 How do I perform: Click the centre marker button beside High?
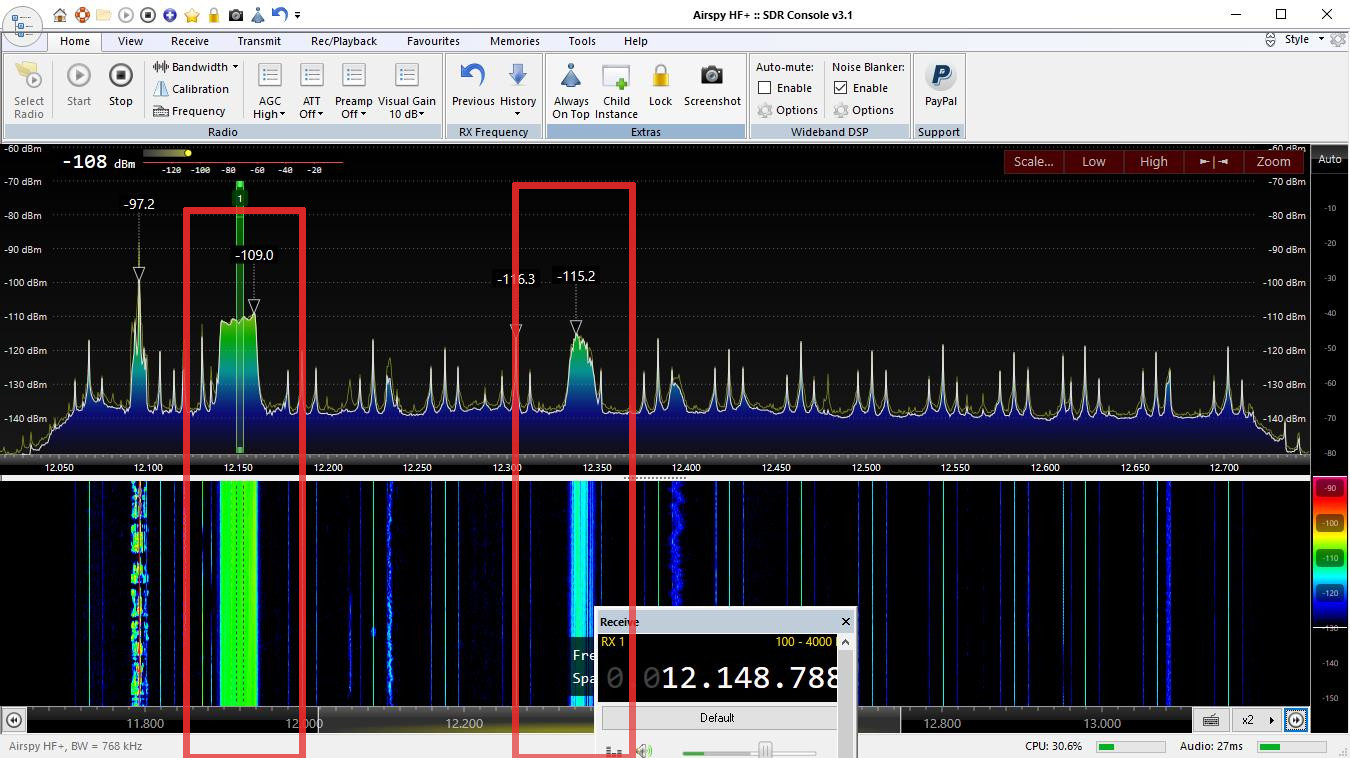click(x=1213, y=161)
